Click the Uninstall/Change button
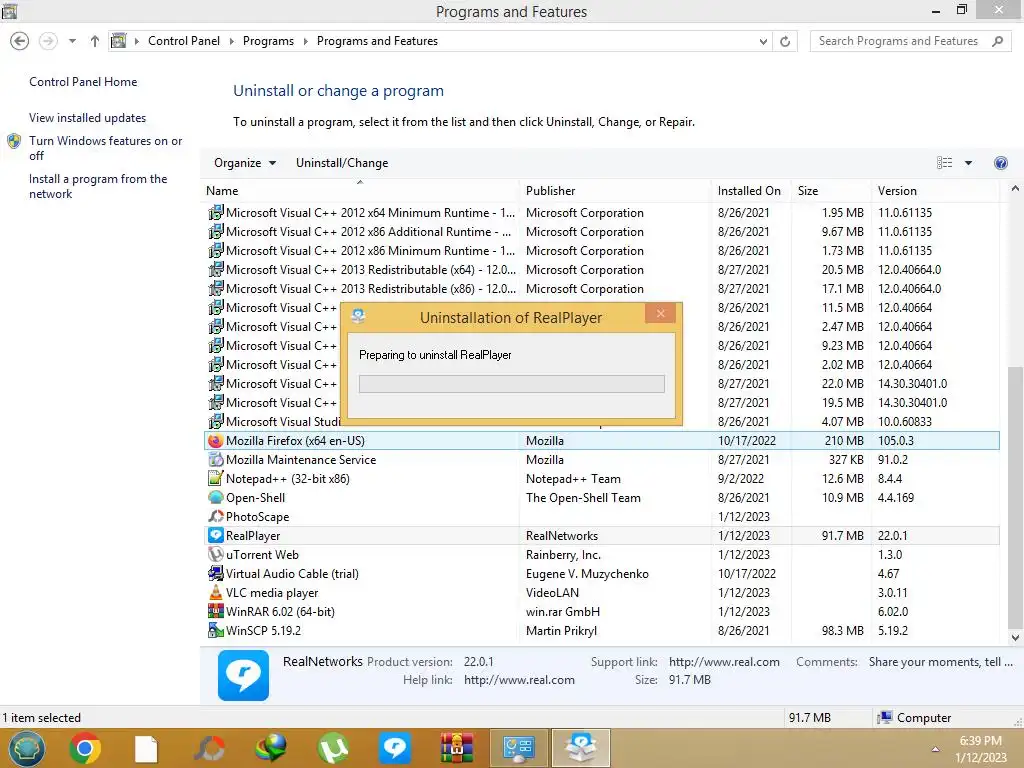1024x768 pixels. tap(342, 163)
